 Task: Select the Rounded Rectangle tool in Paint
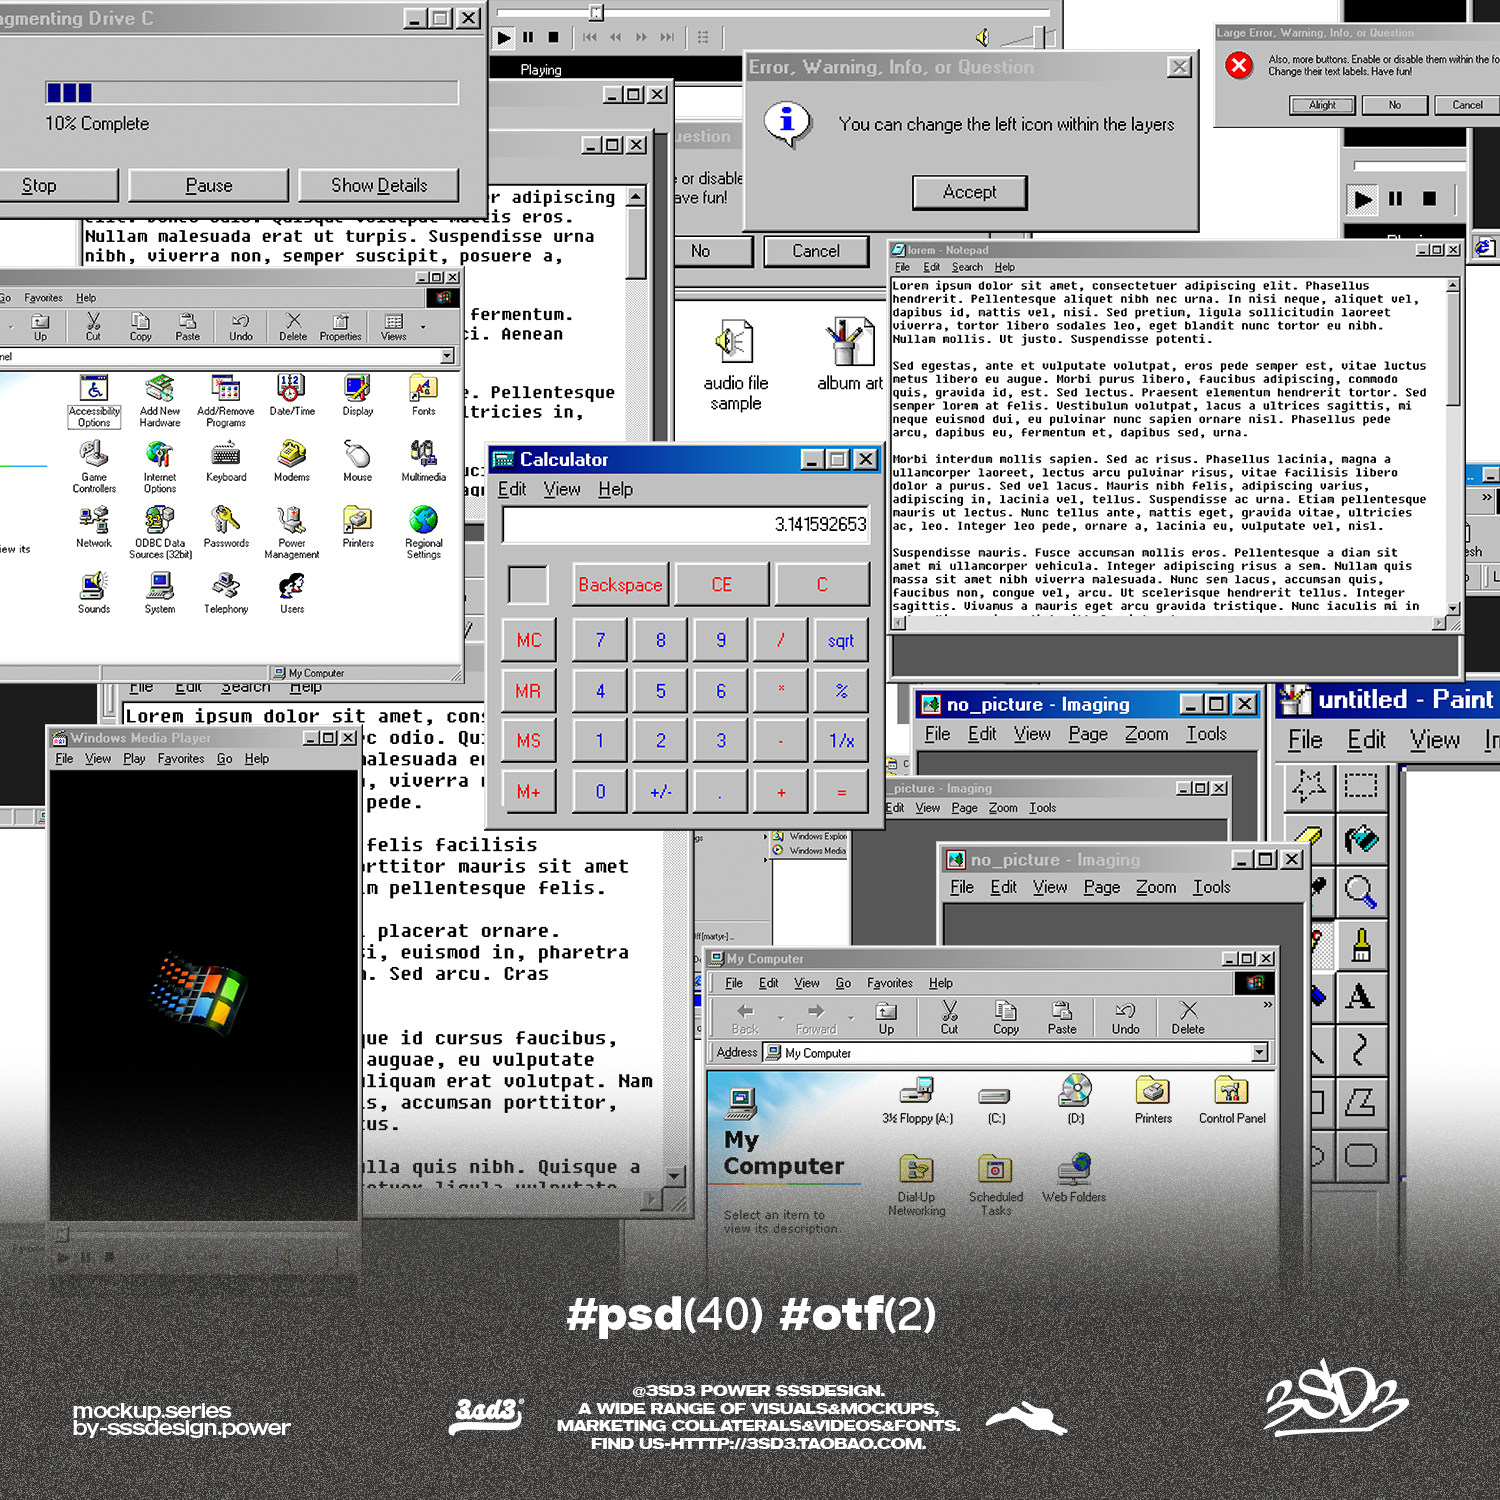click(x=1360, y=1155)
